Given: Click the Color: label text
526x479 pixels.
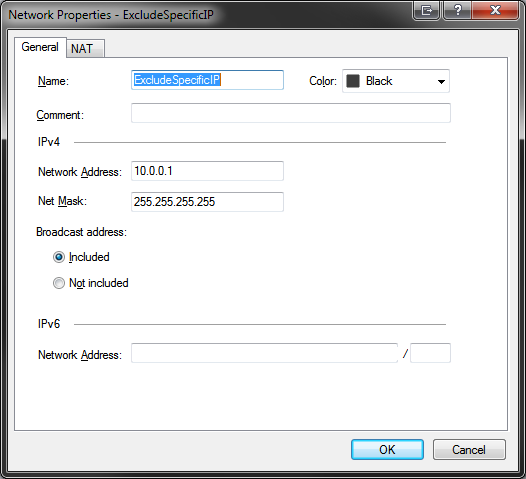Looking at the screenshot, I should (x=323, y=81).
